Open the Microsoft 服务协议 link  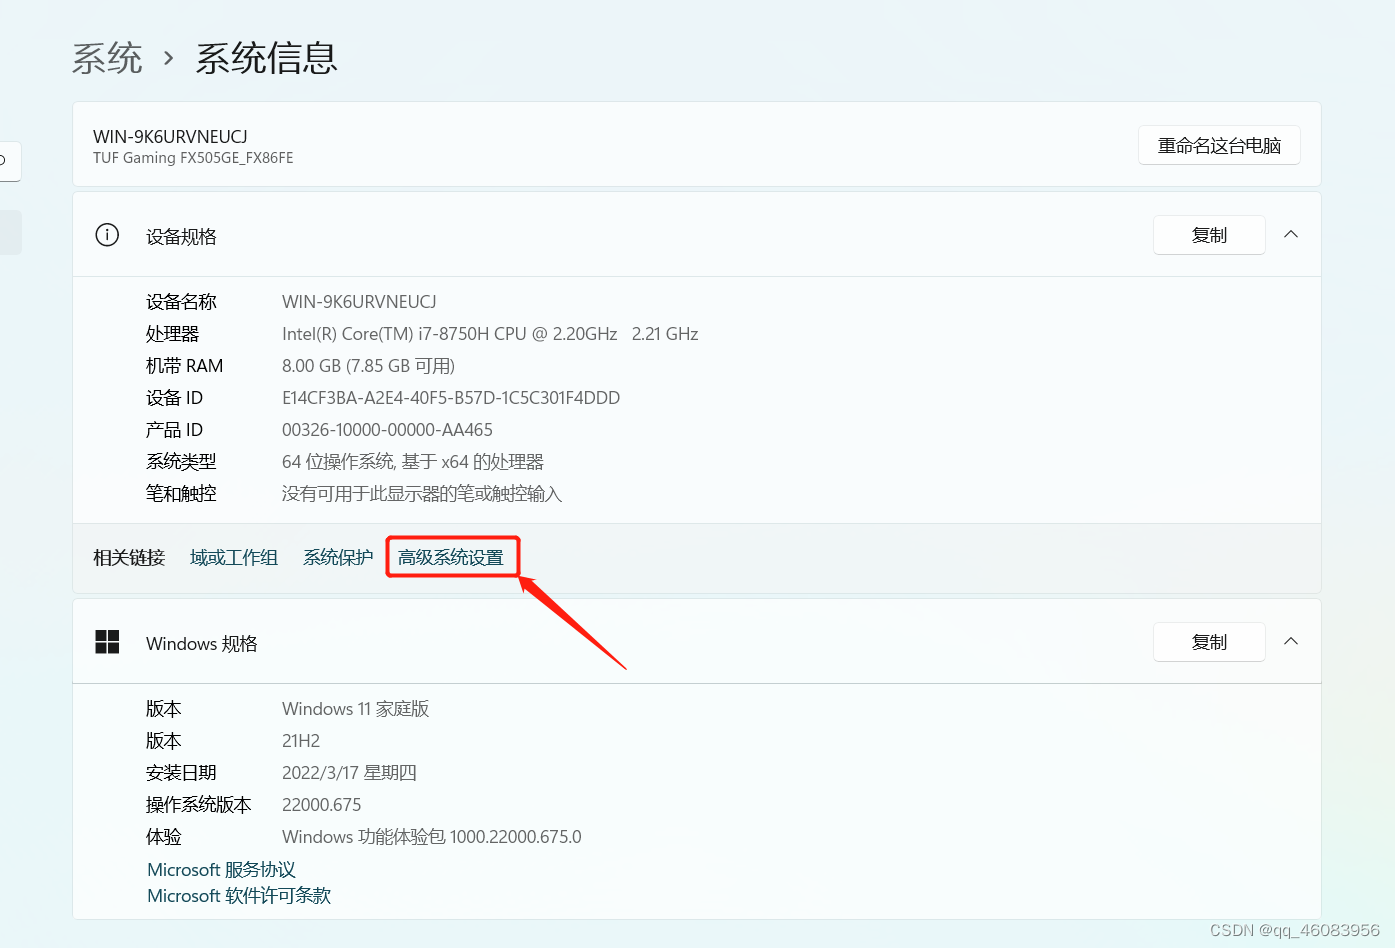coord(221,870)
